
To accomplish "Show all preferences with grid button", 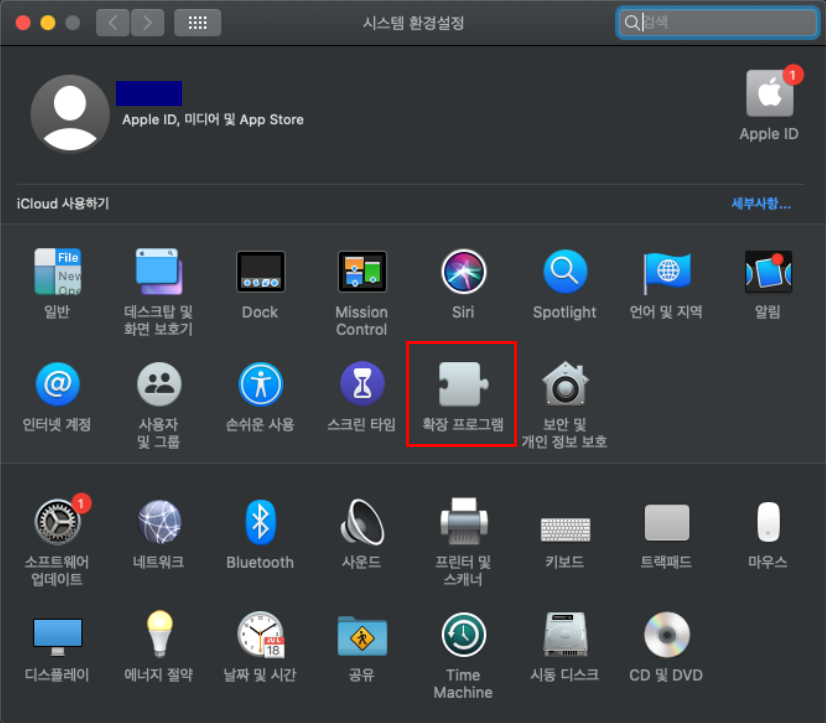I will point(198,23).
